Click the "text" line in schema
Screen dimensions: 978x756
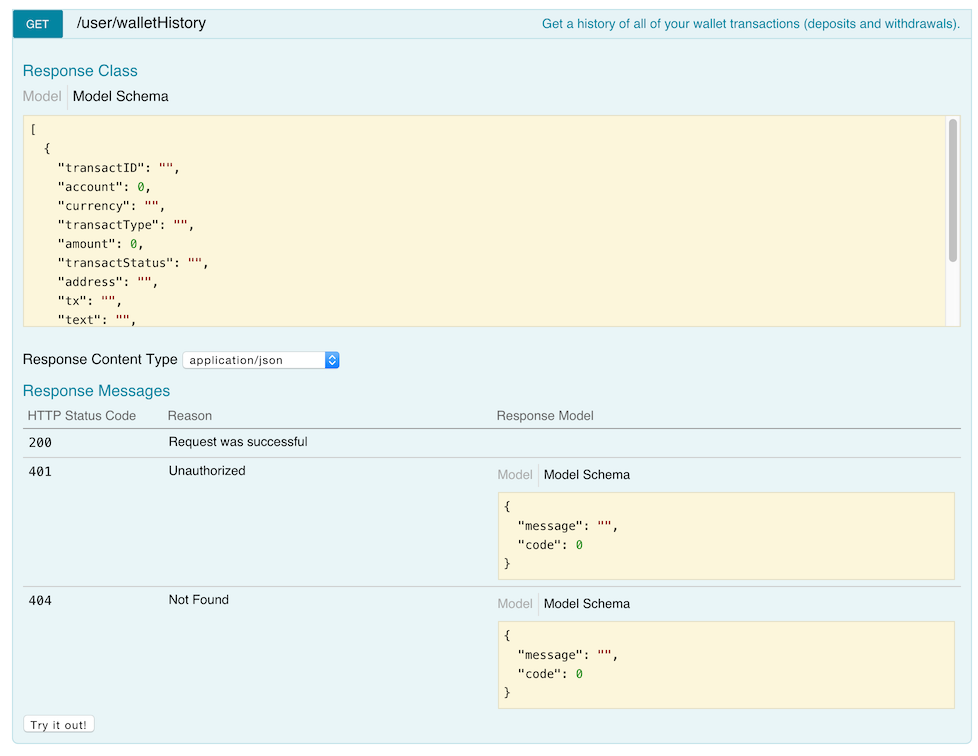point(97,319)
